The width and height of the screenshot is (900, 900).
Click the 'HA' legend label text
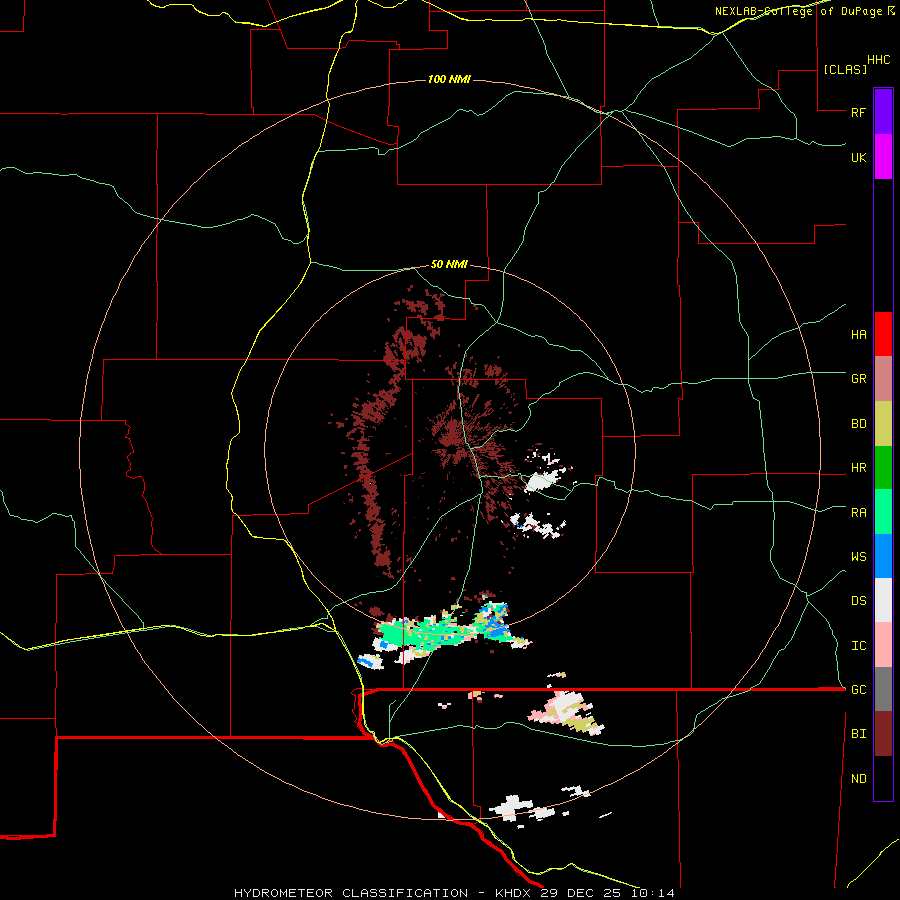point(858,335)
